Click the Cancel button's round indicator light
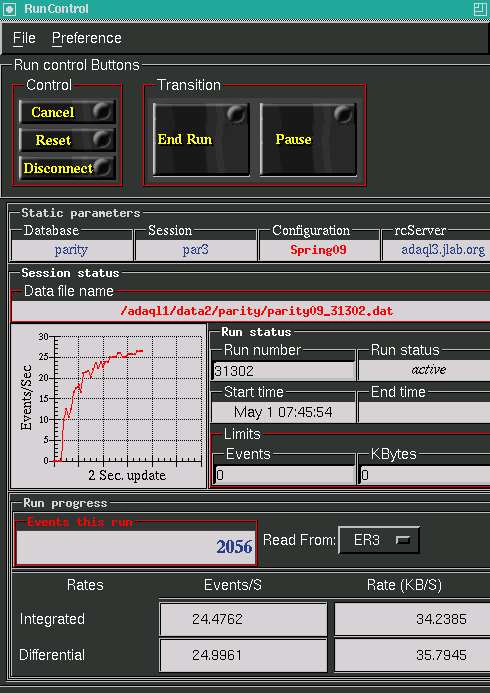 [102, 111]
